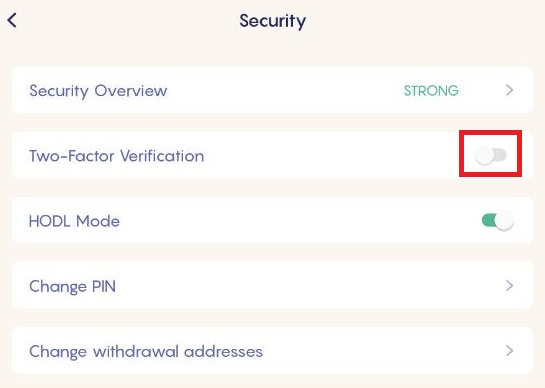Open the Security Overview text label
The height and width of the screenshot is (388, 545).
(98, 91)
